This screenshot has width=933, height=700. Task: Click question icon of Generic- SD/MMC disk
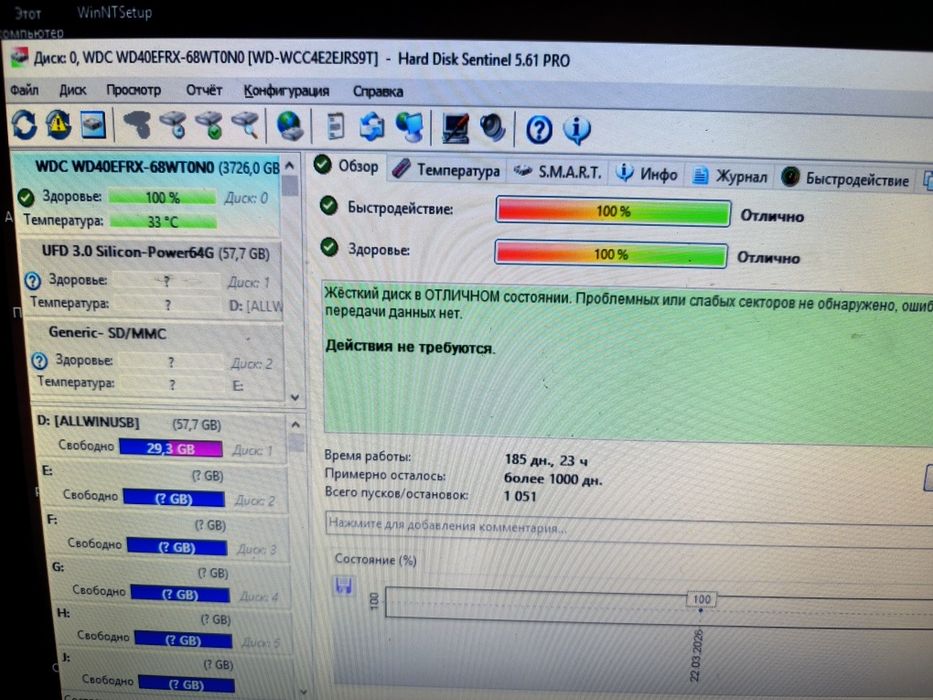point(39,361)
